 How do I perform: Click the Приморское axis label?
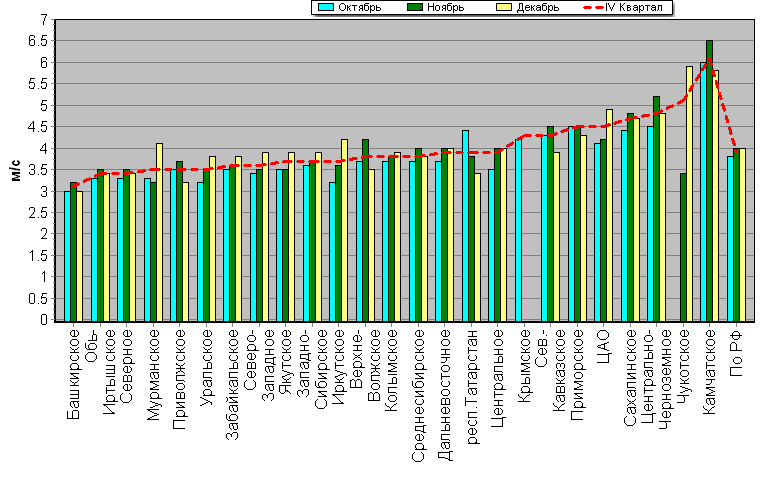(577, 374)
